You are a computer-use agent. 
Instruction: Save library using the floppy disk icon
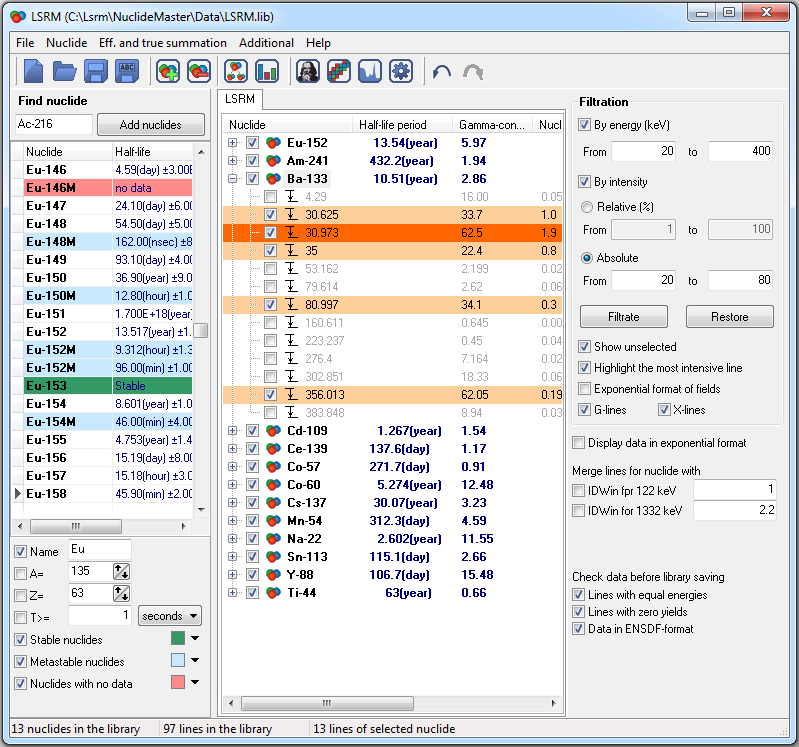pyautogui.click(x=96, y=71)
